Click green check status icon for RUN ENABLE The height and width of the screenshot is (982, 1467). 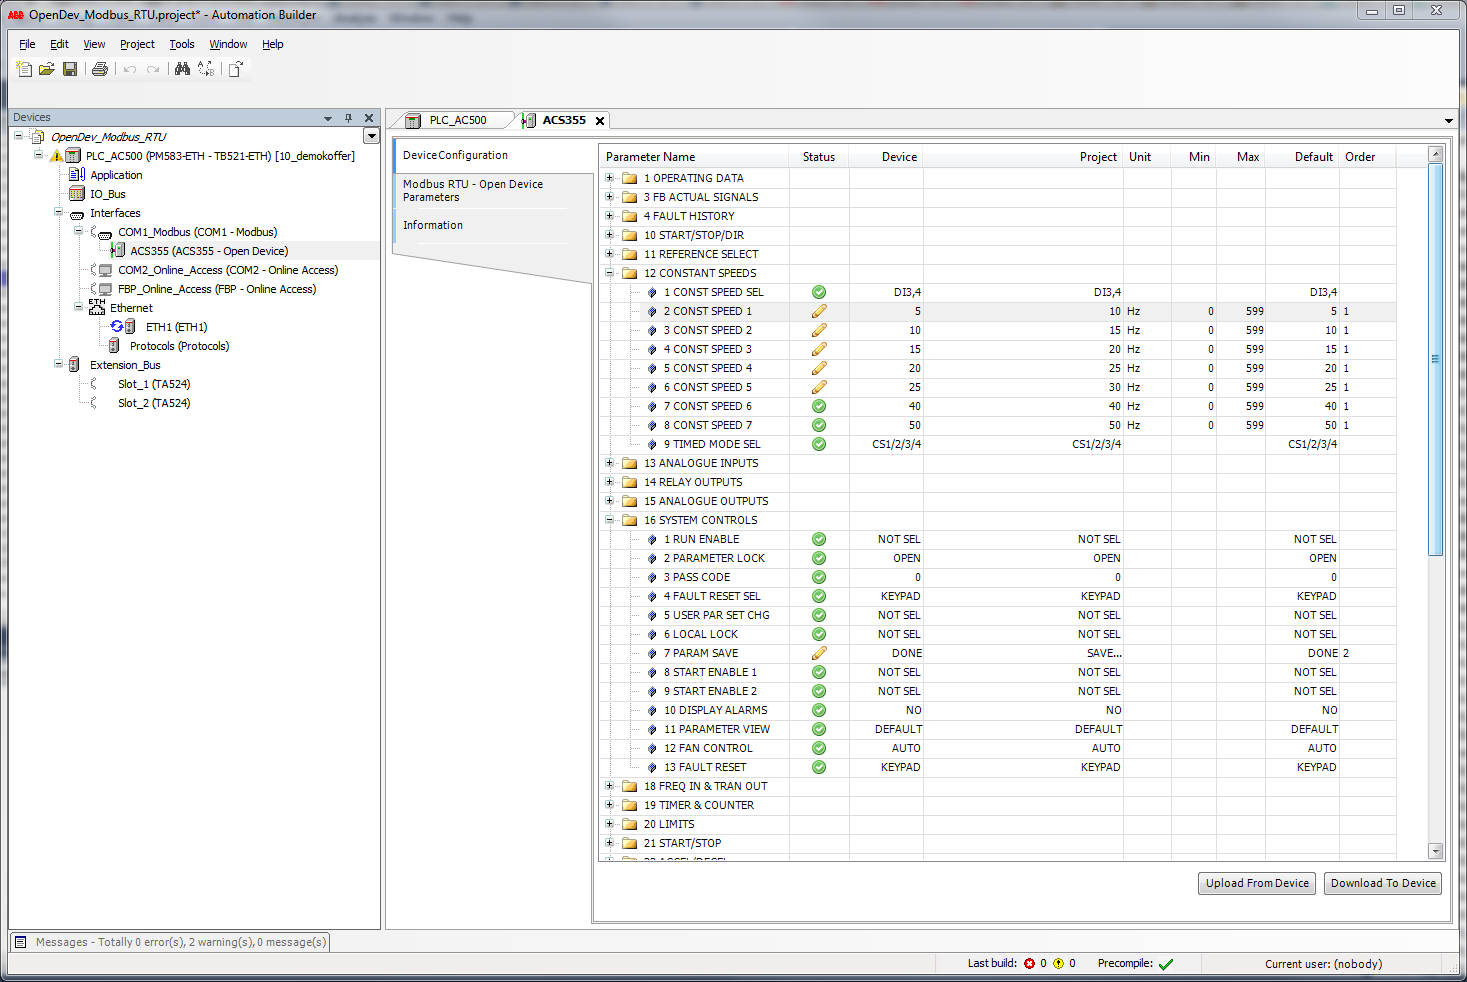pos(819,539)
